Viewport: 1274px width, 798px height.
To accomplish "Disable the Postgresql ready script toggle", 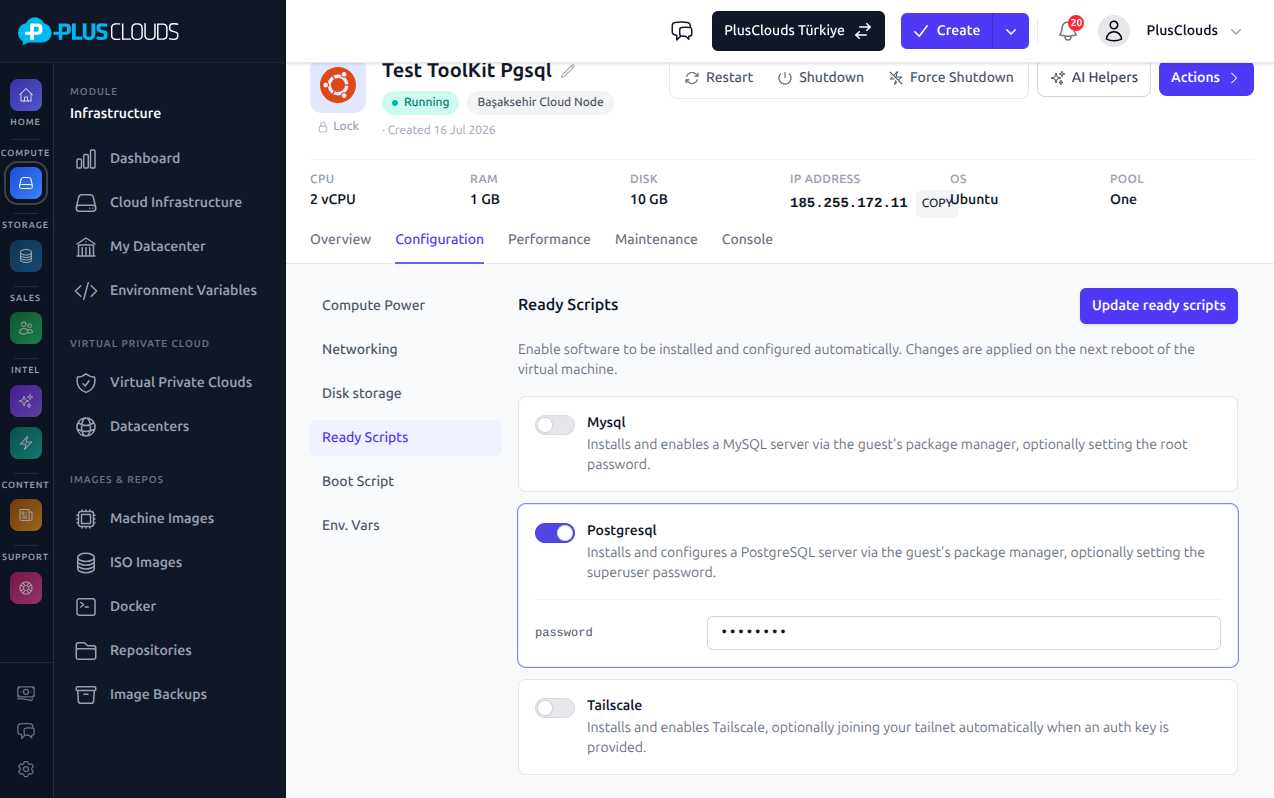I will coord(555,533).
